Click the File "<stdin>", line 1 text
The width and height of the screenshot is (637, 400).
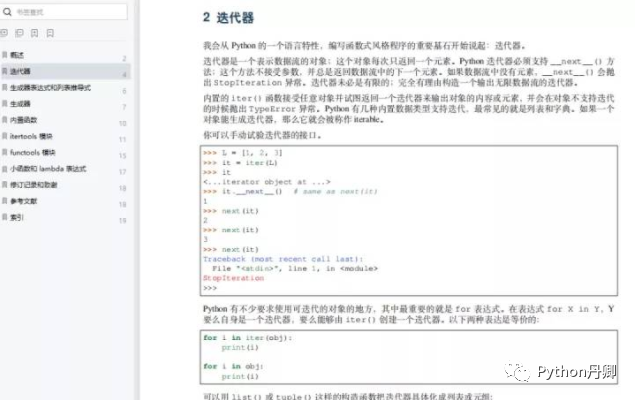[x=295, y=269]
